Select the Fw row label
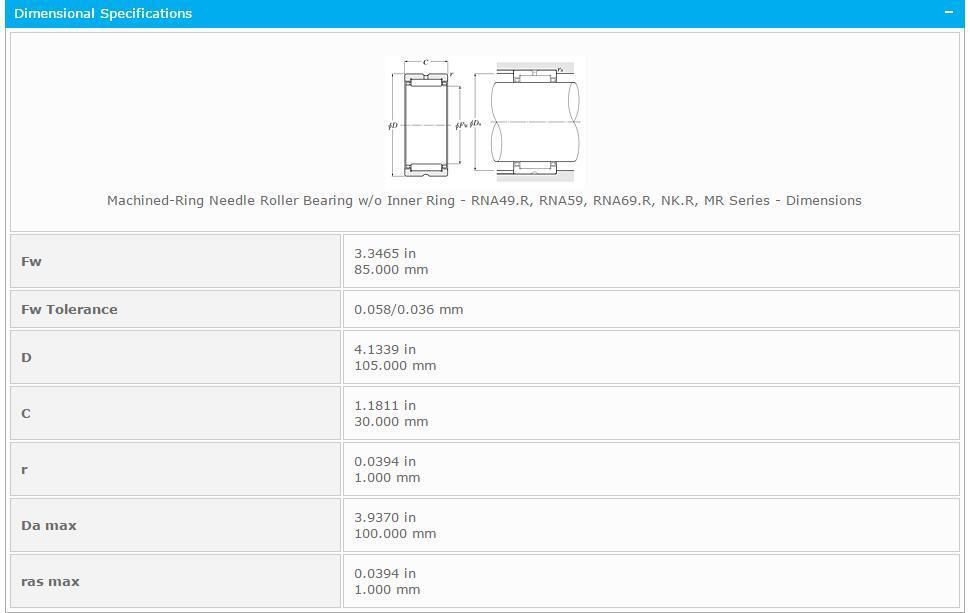 [31, 261]
